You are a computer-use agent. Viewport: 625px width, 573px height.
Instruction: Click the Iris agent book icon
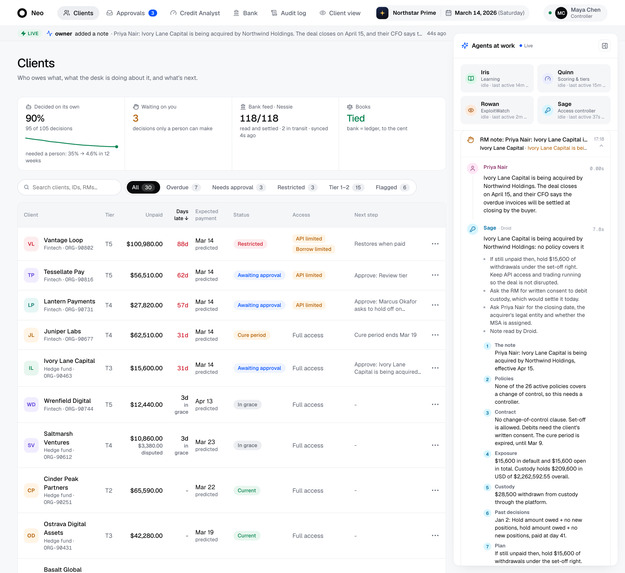471,78
